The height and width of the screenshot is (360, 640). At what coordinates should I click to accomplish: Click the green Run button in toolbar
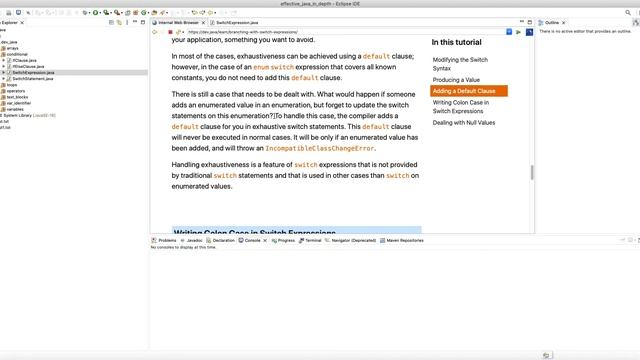[x=95, y=13]
